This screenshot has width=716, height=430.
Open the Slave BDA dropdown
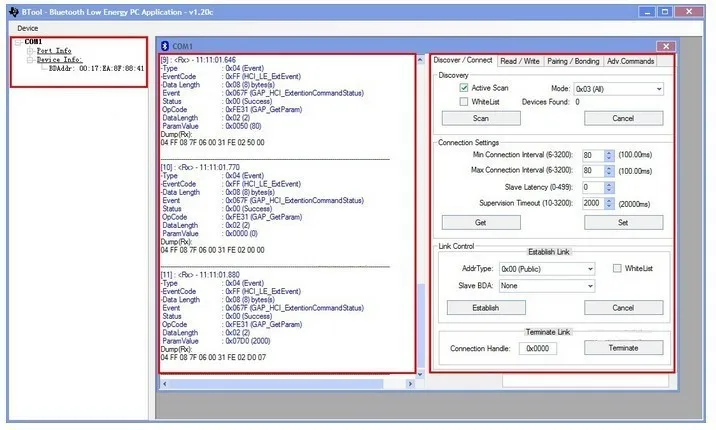[x=547, y=286]
